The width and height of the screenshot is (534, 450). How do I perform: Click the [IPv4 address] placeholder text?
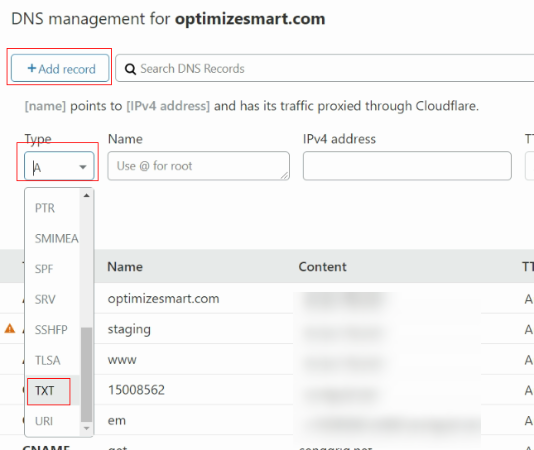pyautogui.click(x=168, y=106)
